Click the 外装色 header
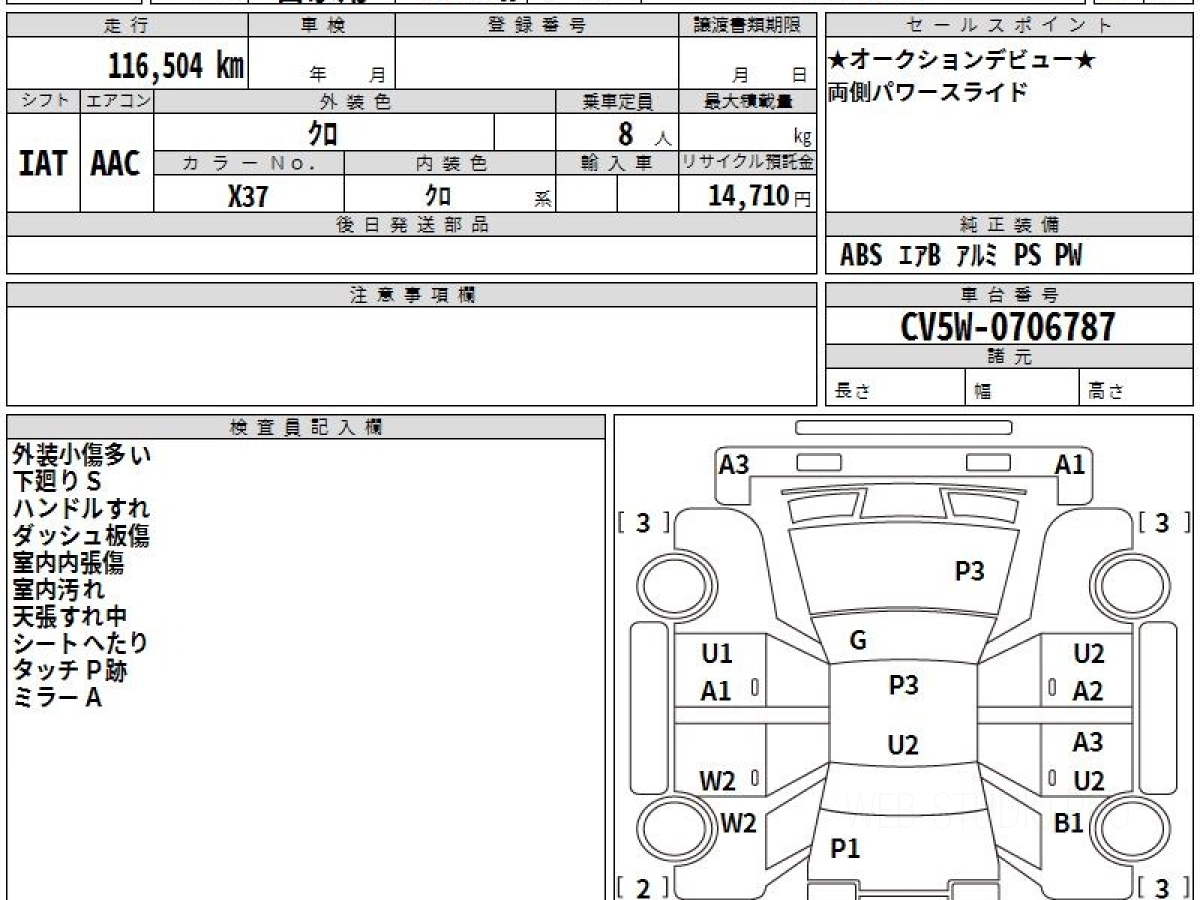1200x900 pixels. 355,101
